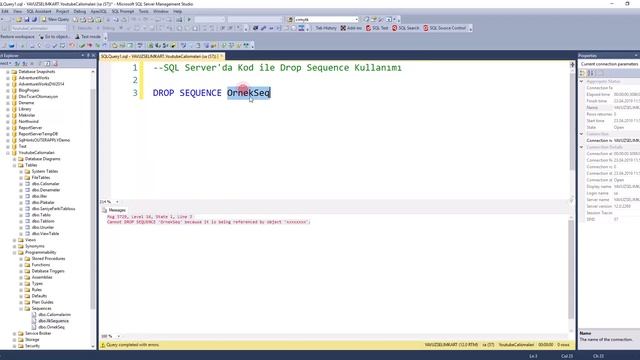Open the Tools menu

coord(144,11)
